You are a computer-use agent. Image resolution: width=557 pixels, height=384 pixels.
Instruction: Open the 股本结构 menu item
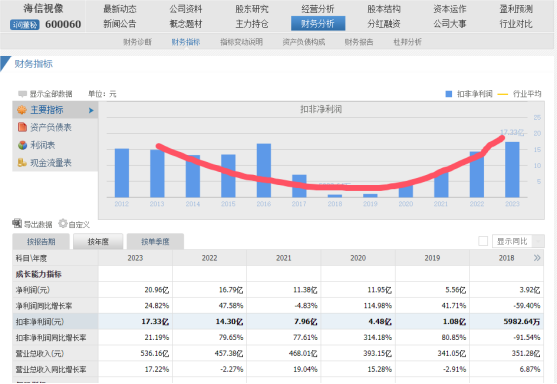pos(384,9)
